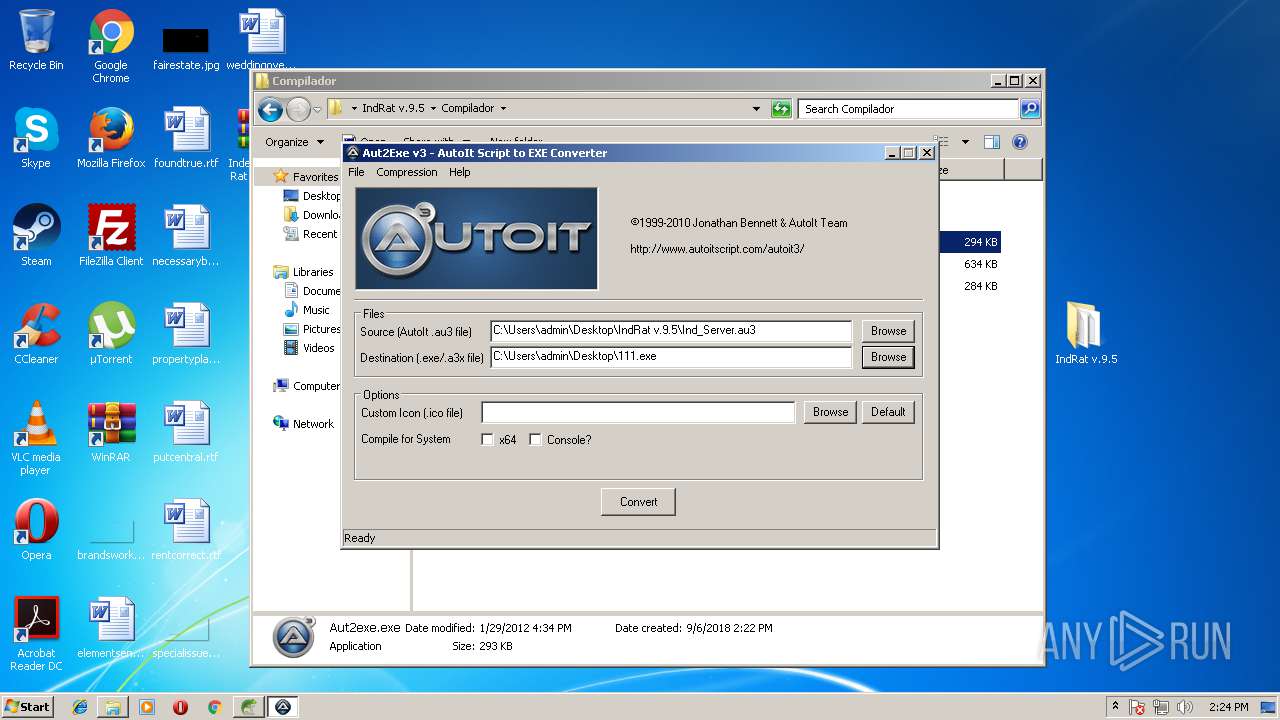1280x720 pixels.
Task: Click the Explorer Forward arrow button
Action: 298,109
